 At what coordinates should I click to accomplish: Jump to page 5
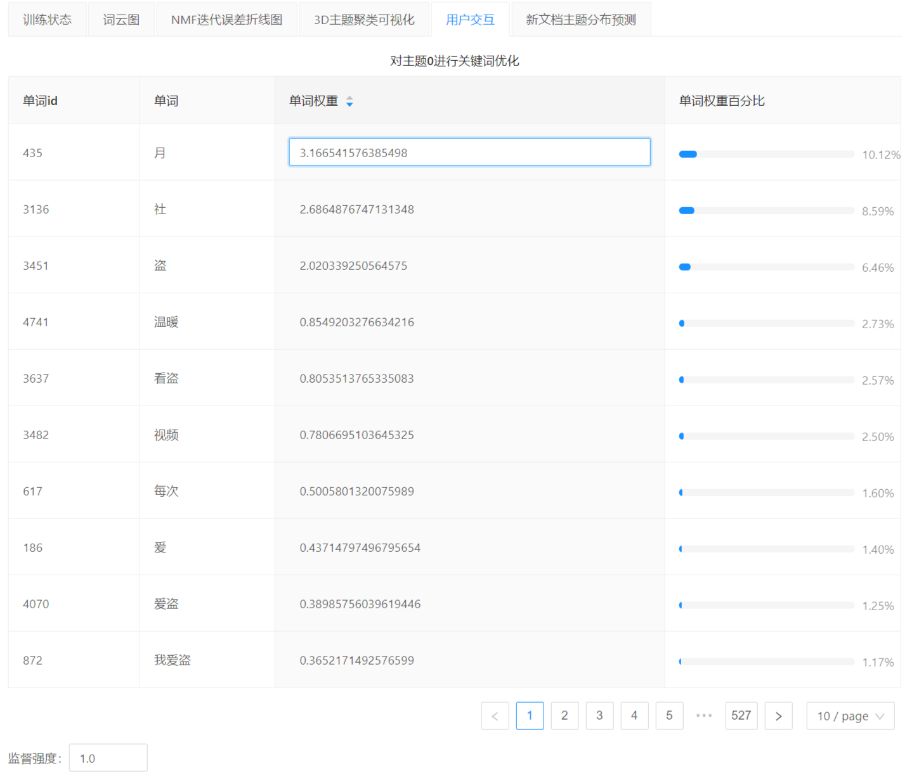[669, 716]
